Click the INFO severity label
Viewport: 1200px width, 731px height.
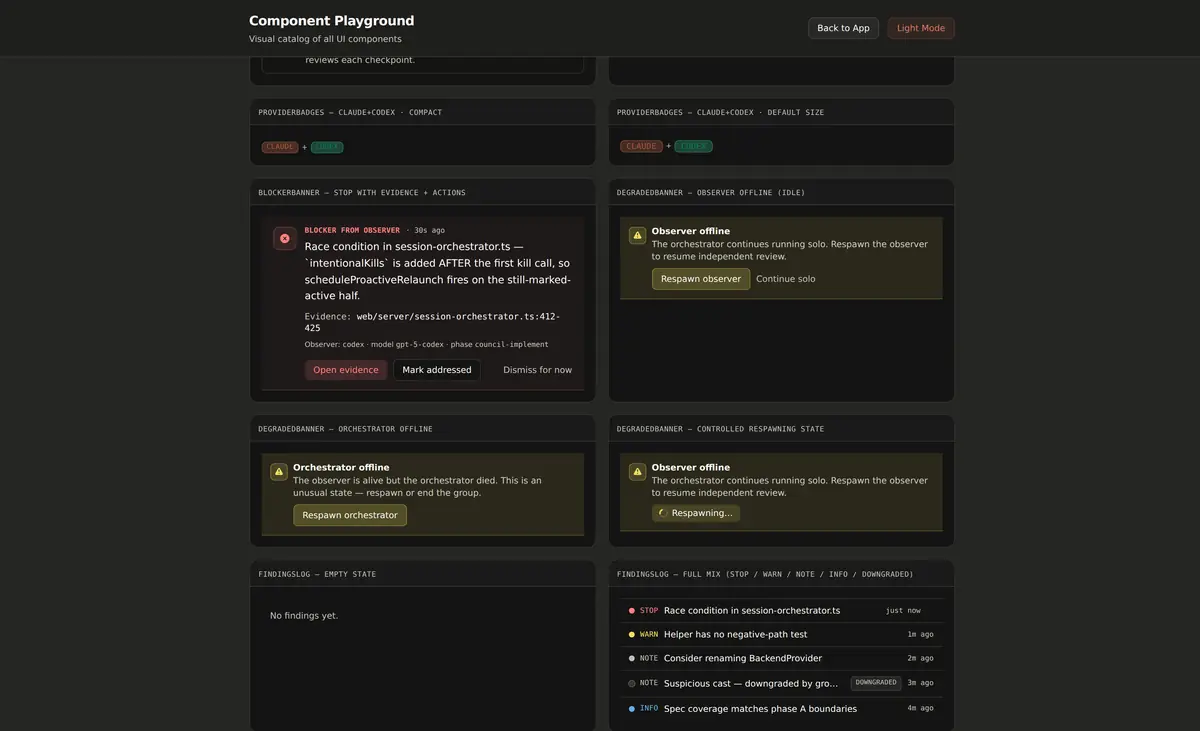click(649, 709)
